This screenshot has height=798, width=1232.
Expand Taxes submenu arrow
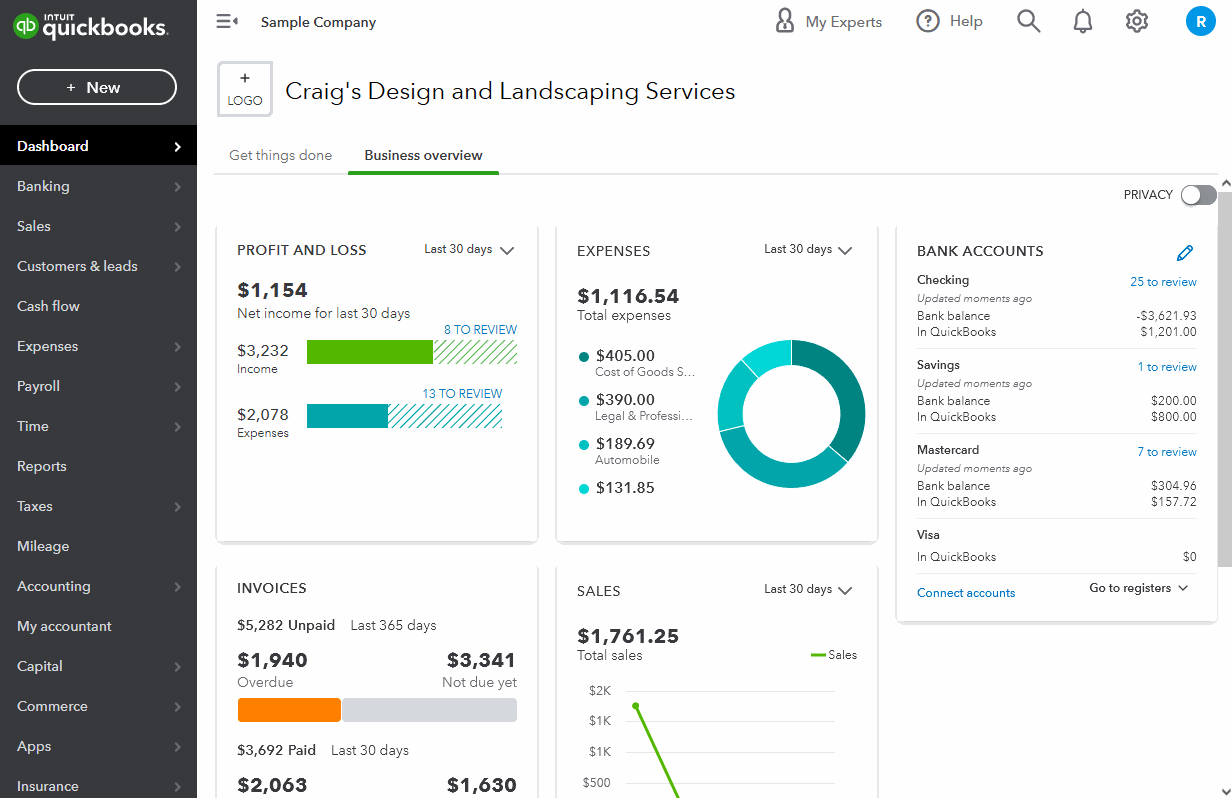pos(177,507)
